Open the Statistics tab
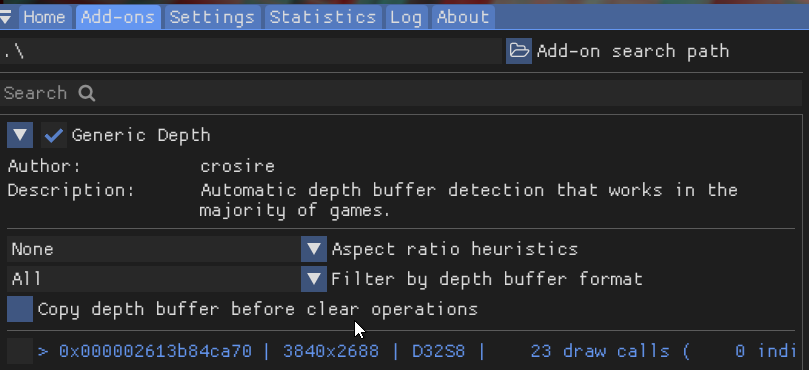 [323, 17]
